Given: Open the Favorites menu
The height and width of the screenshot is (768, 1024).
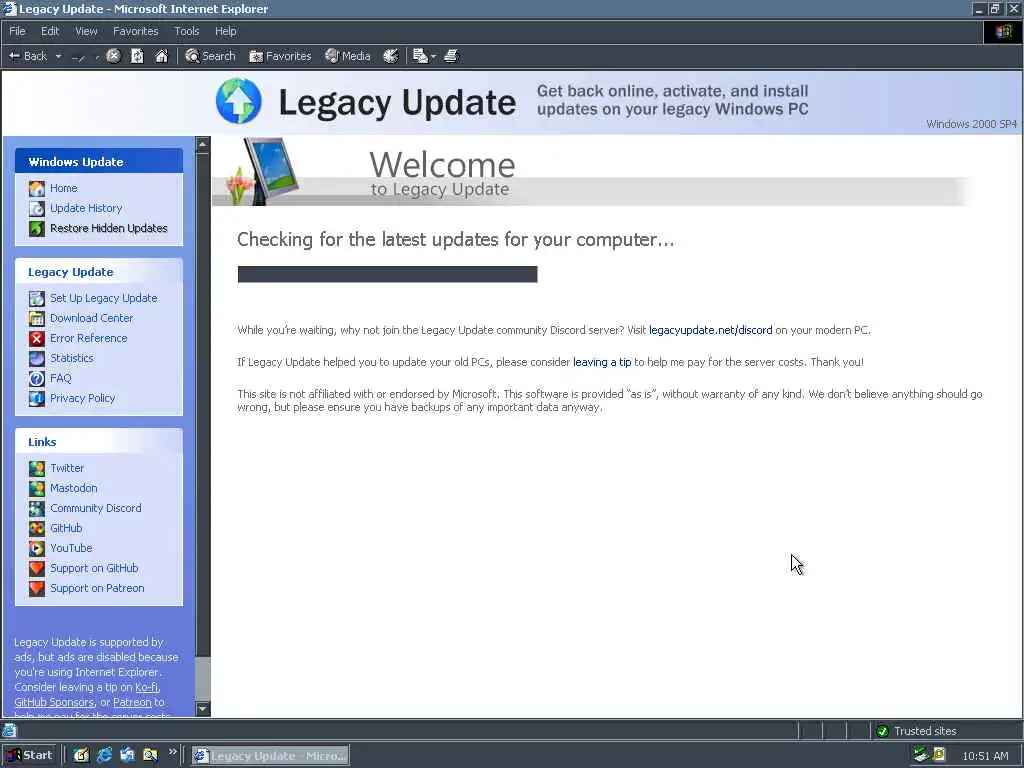Looking at the screenshot, I should click(x=135, y=31).
